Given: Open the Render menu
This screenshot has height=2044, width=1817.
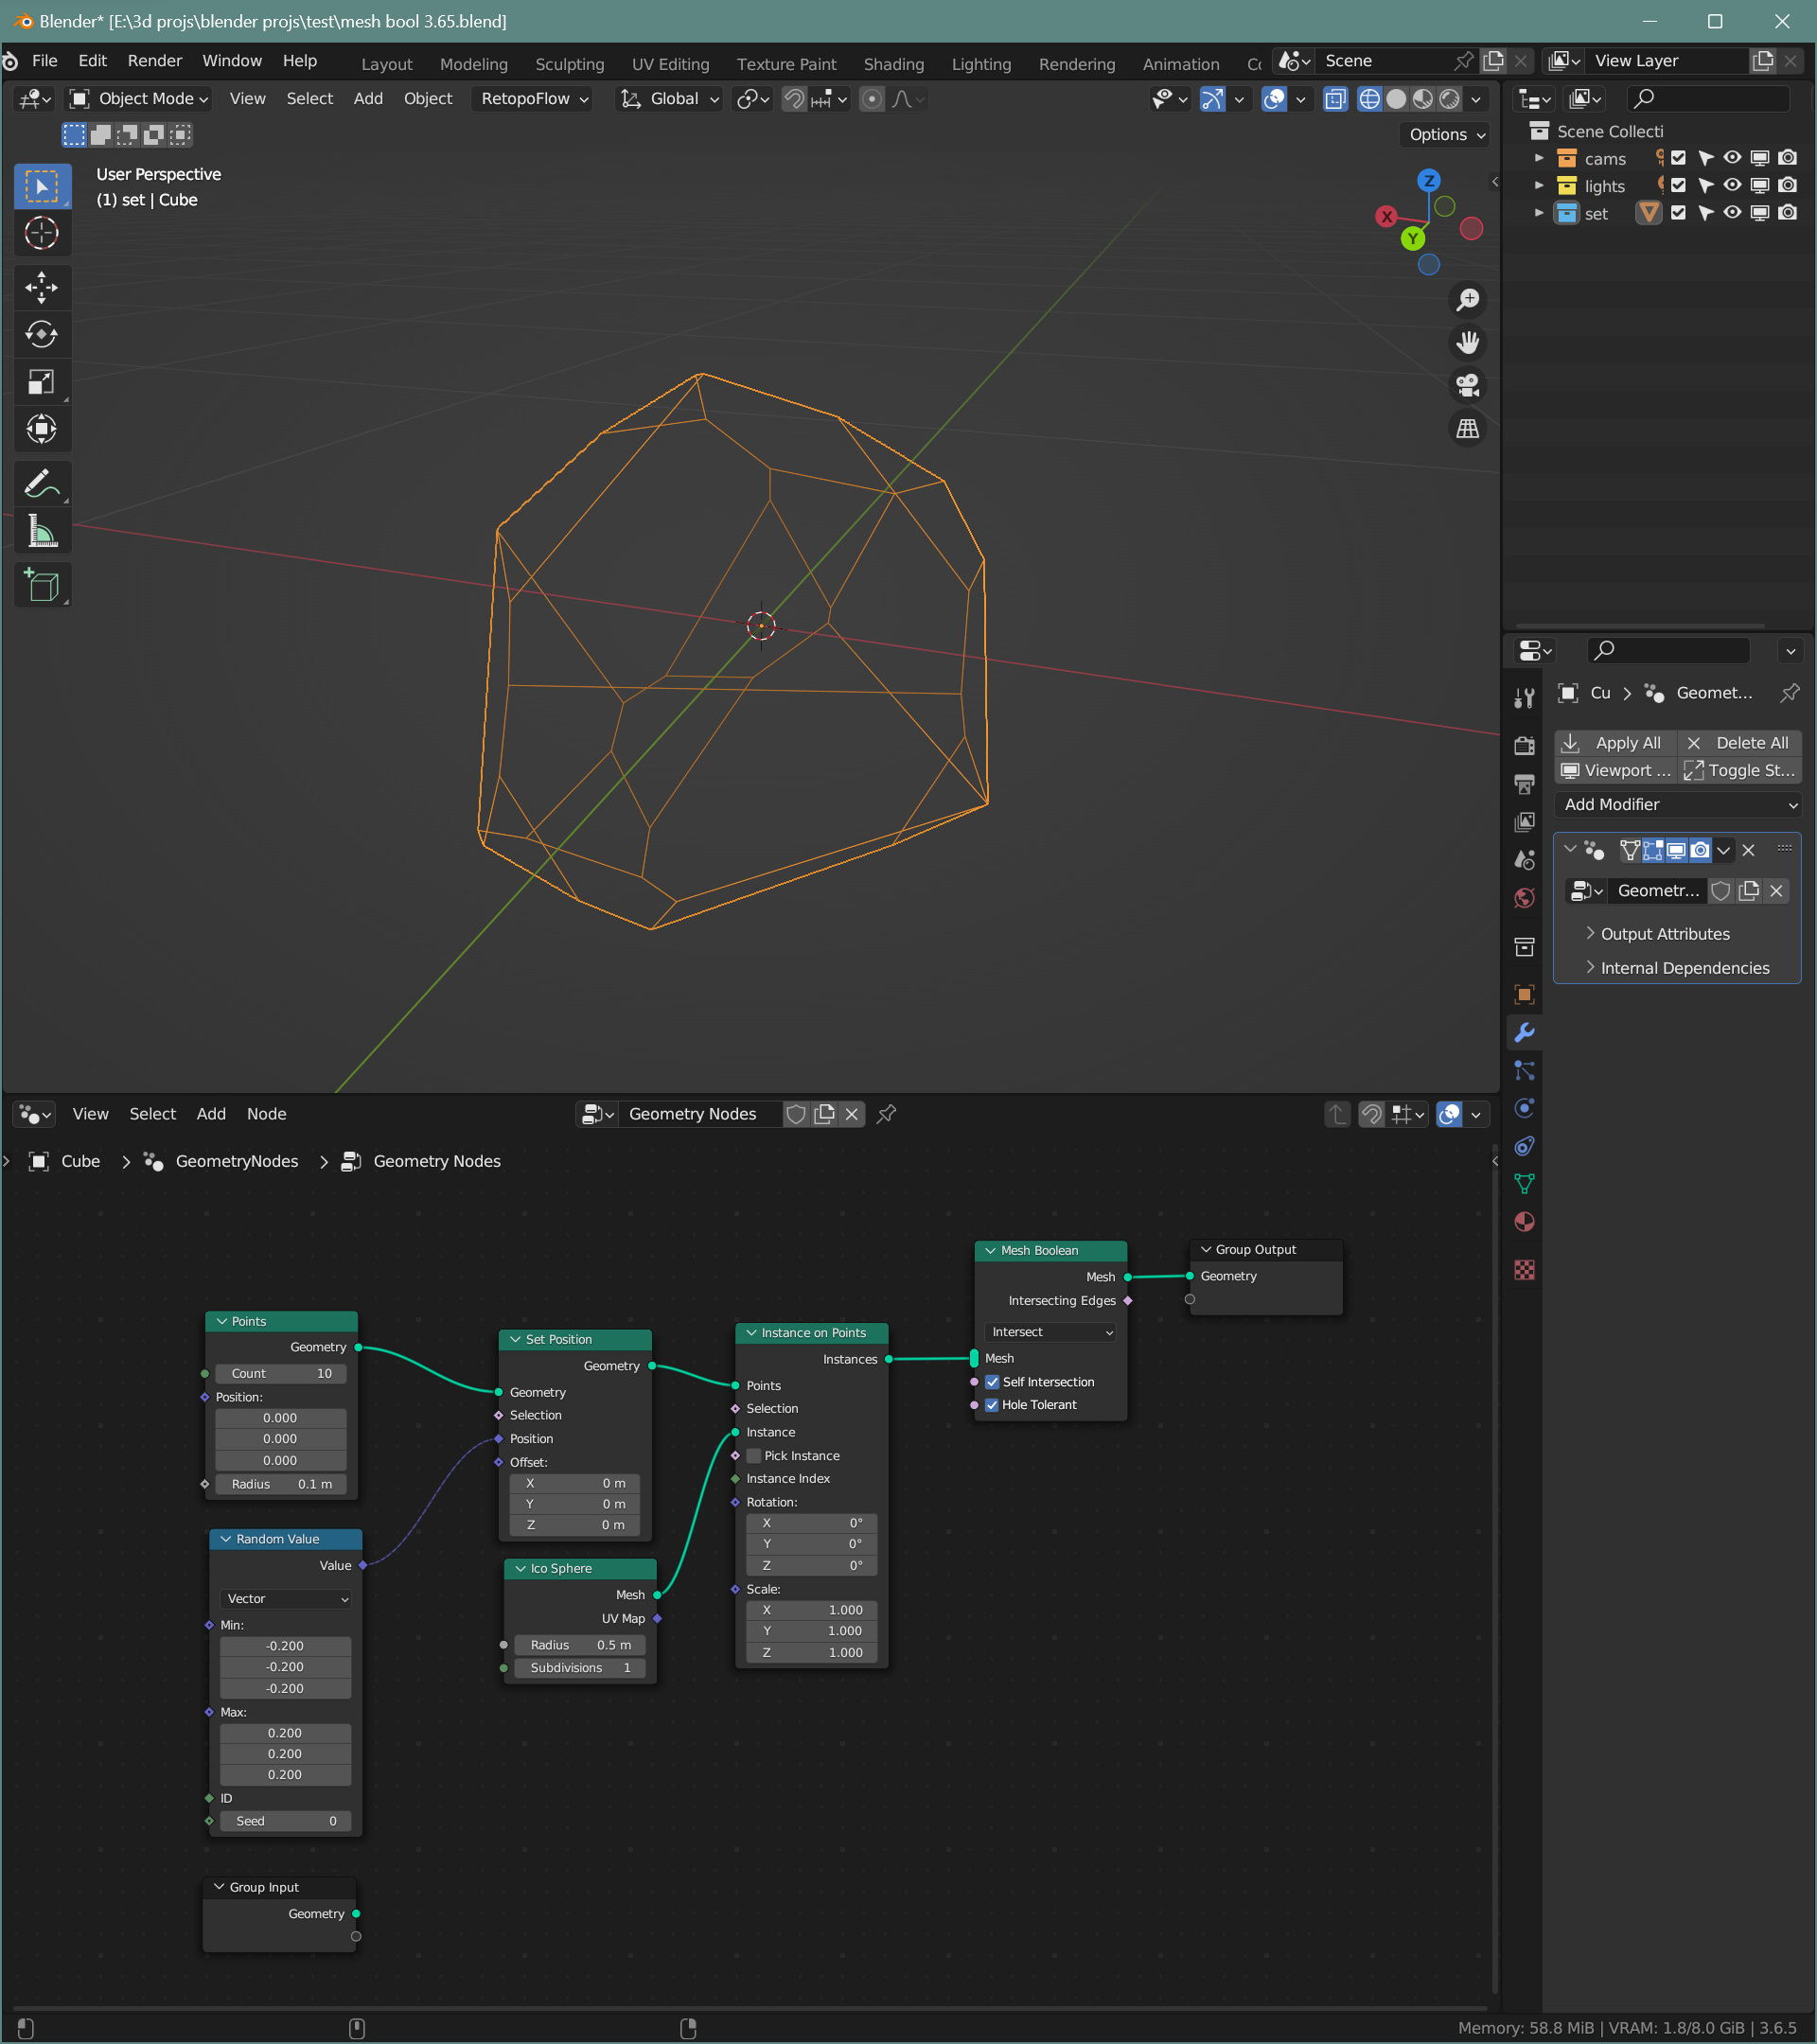Looking at the screenshot, I should 155,61.
